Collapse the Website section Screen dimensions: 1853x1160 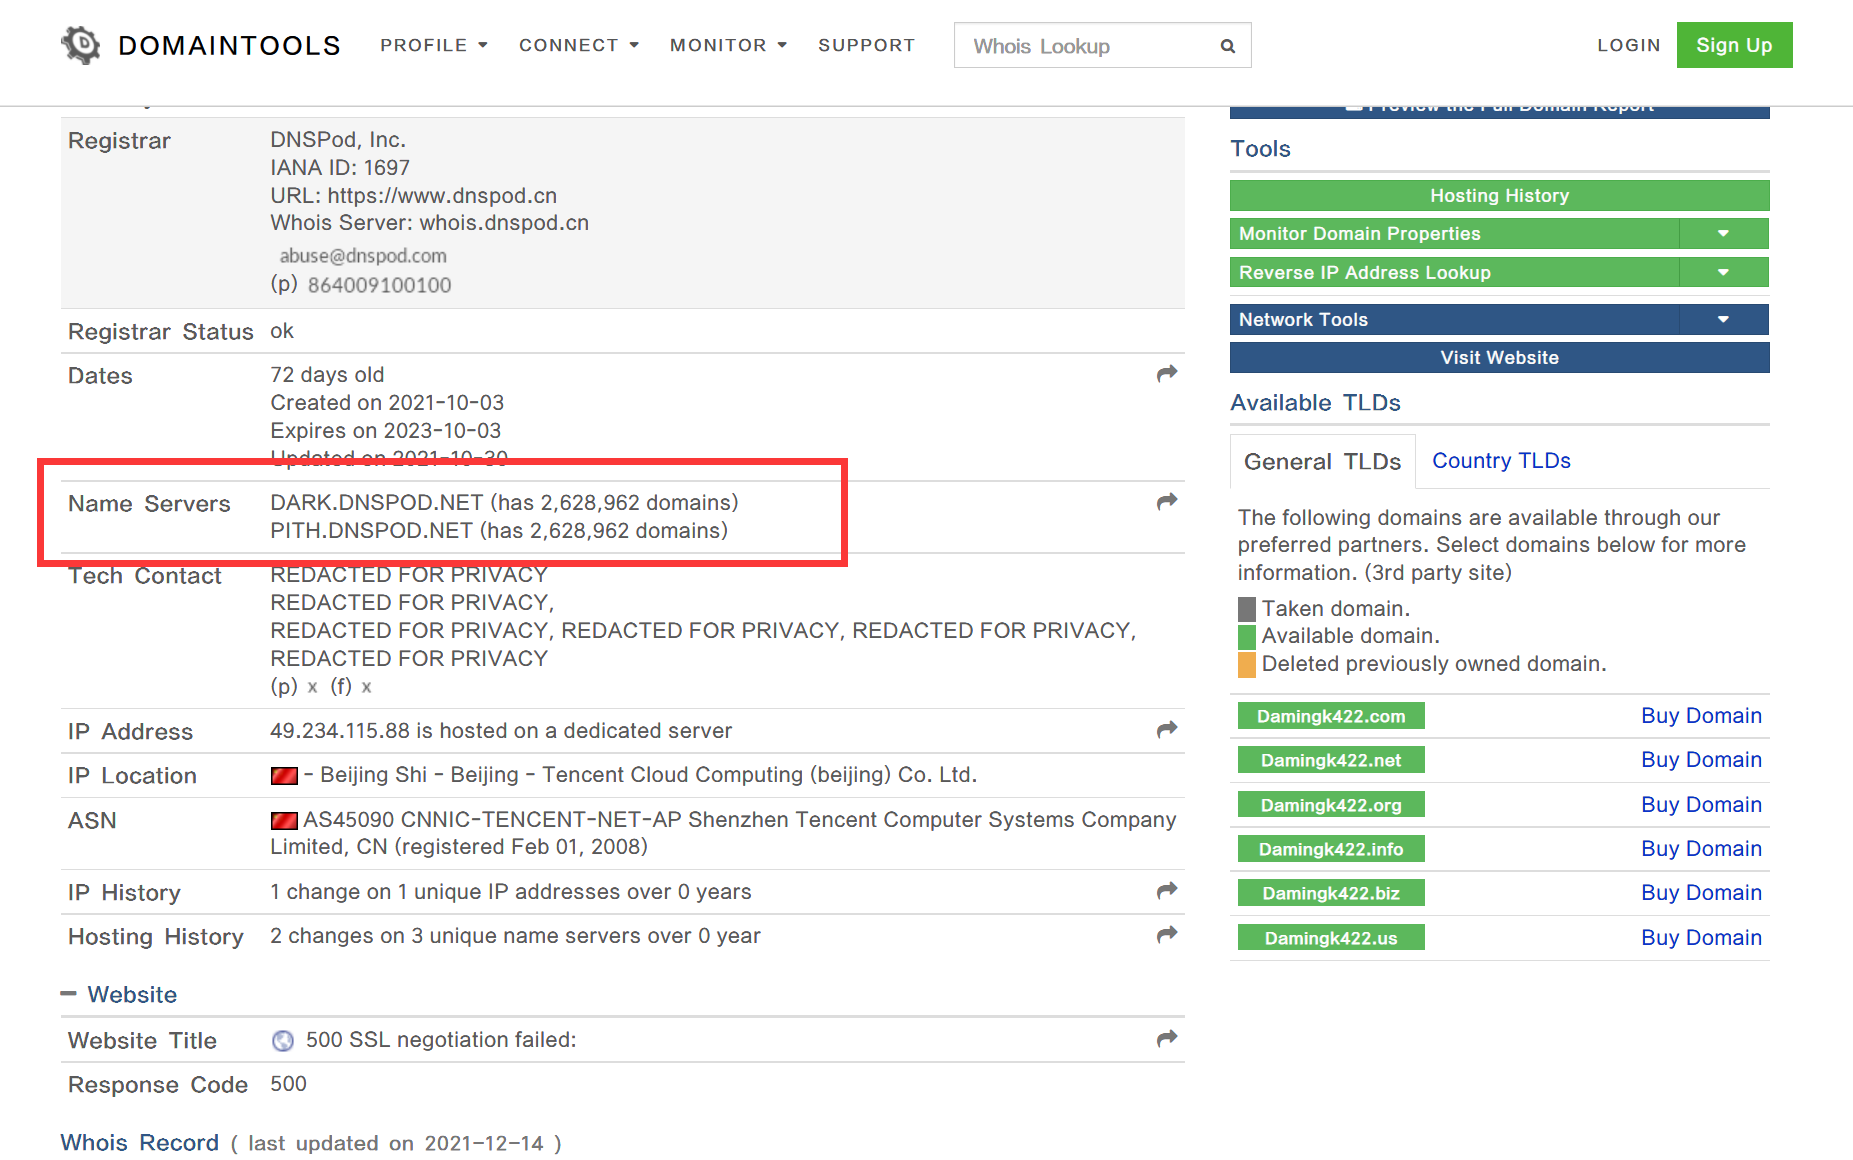(68, 994)
